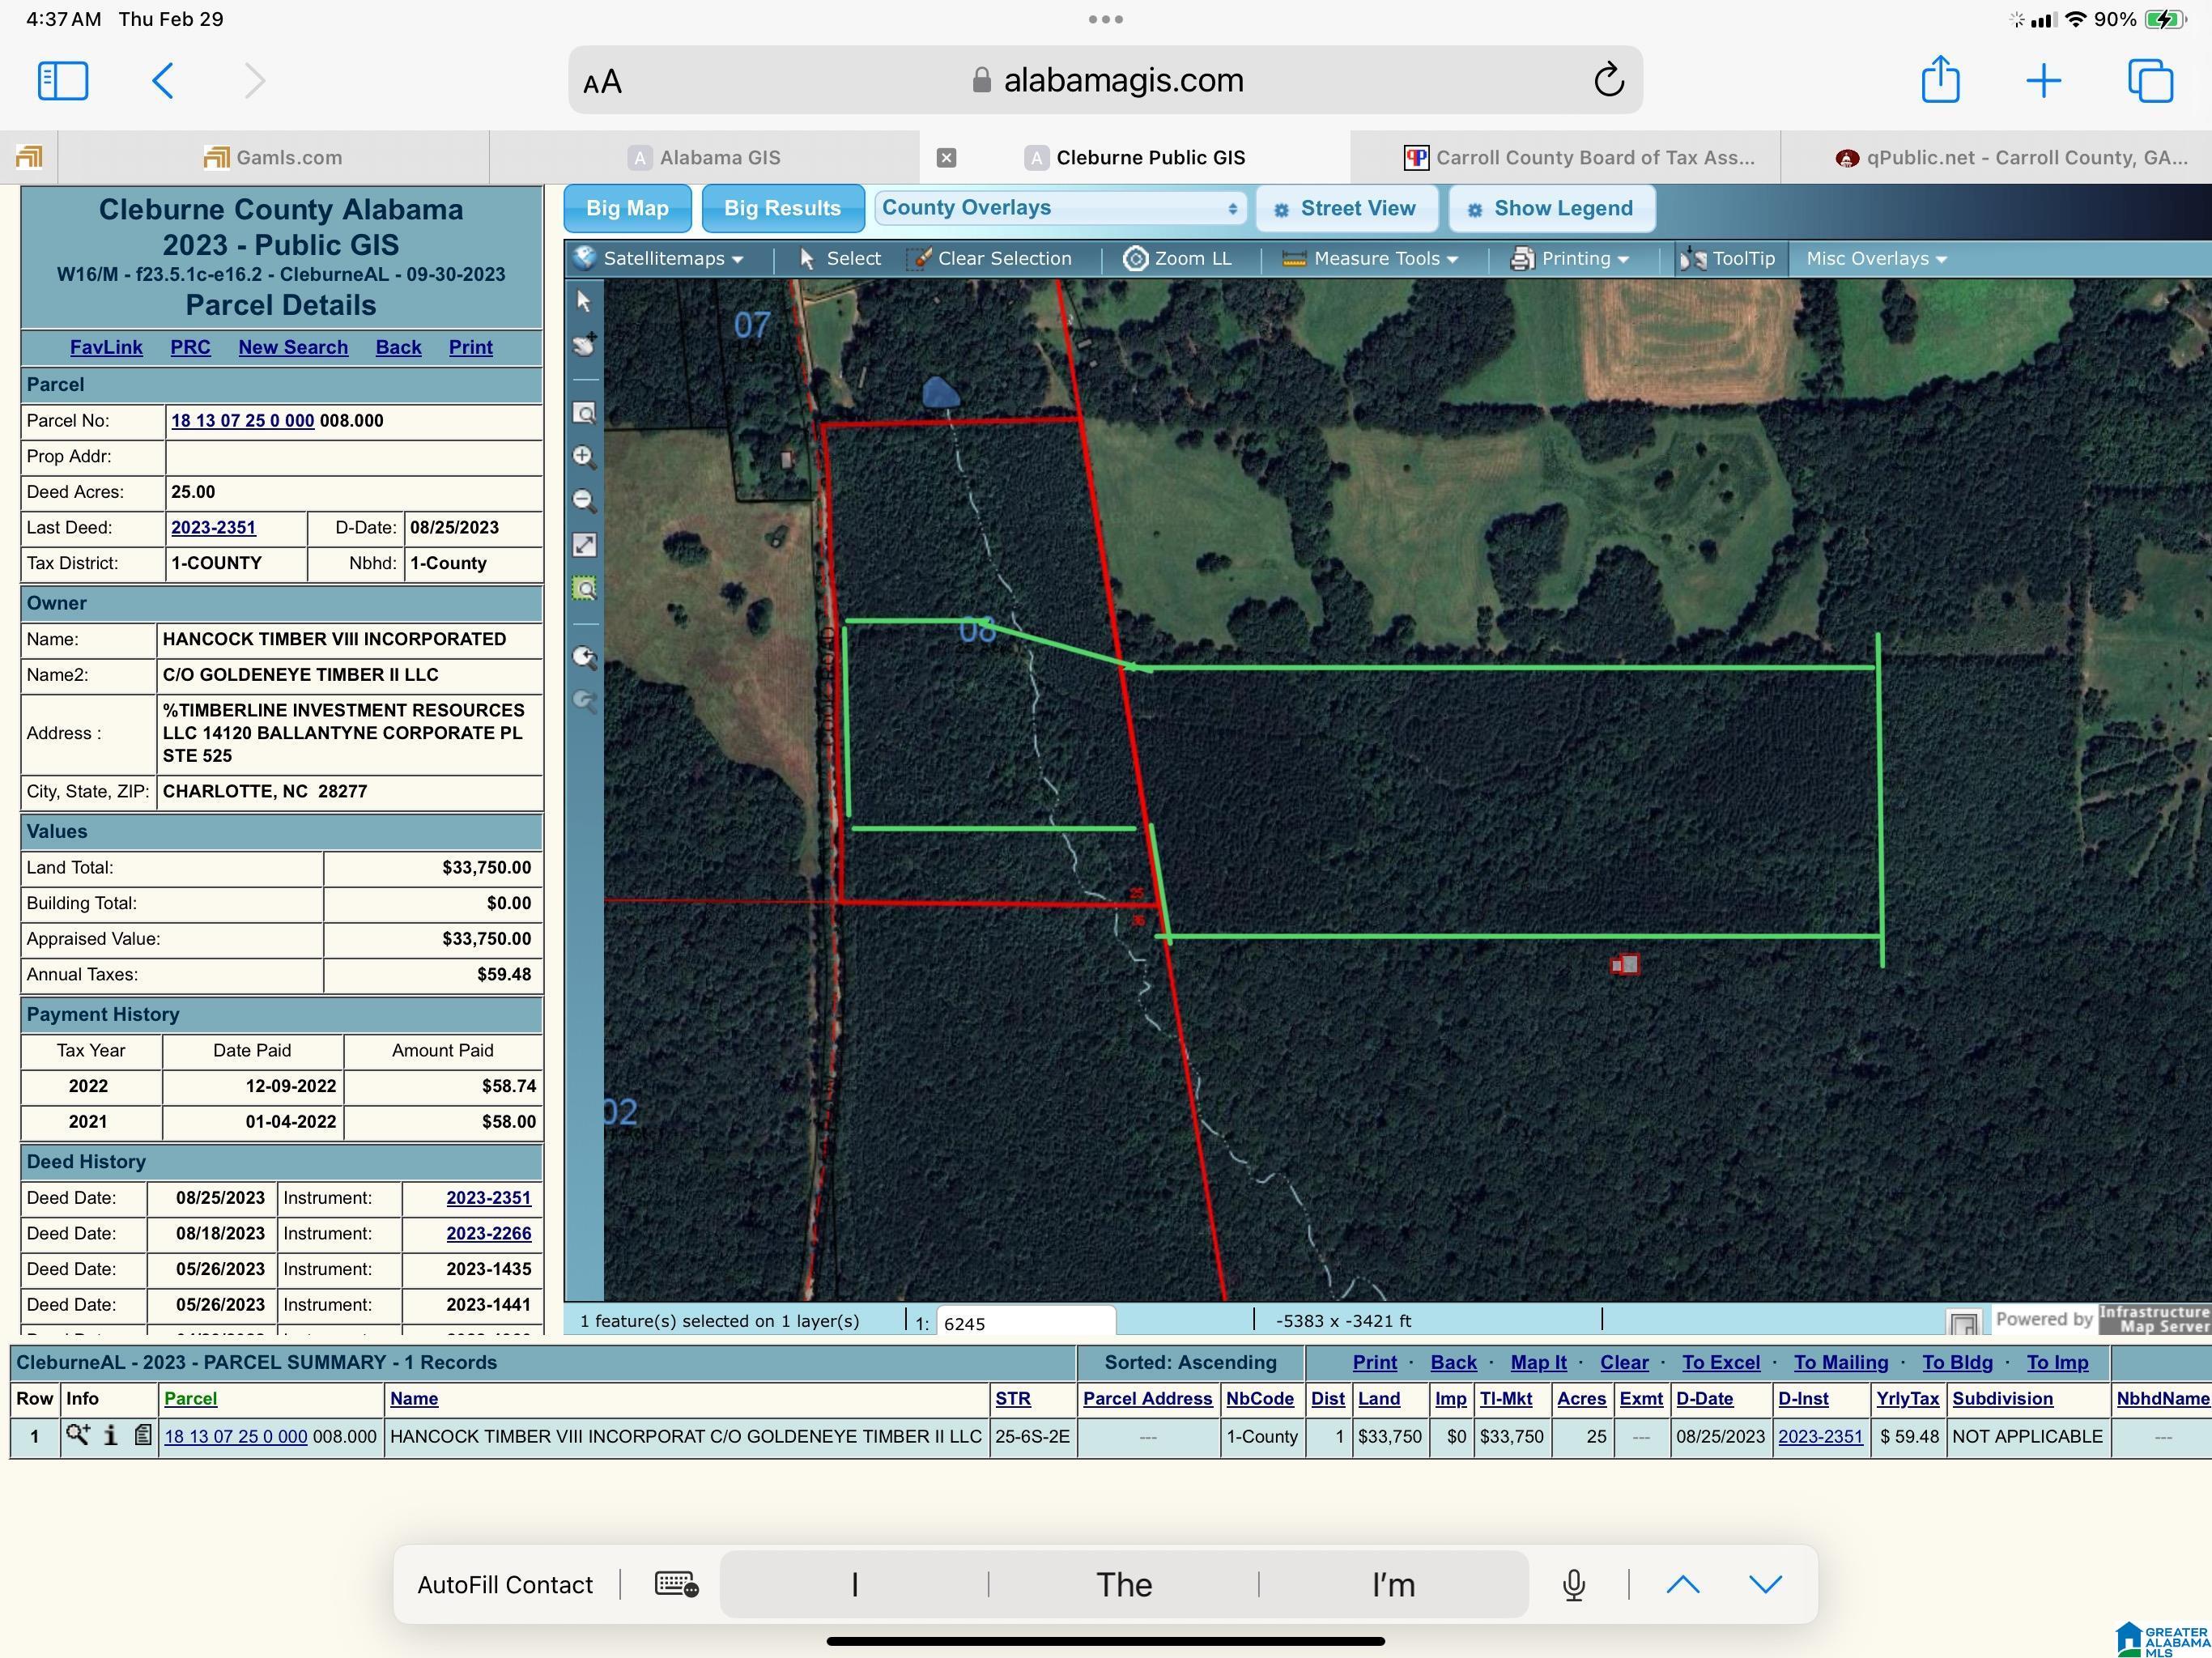The image size is (2212, 1658).
Task: Sort by the Acres column header
Action: 1581,1399
